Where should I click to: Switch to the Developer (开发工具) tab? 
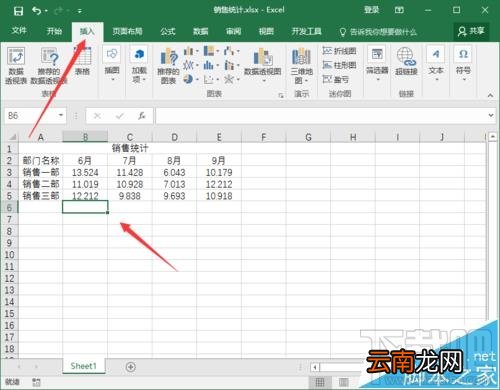[306, 31]
